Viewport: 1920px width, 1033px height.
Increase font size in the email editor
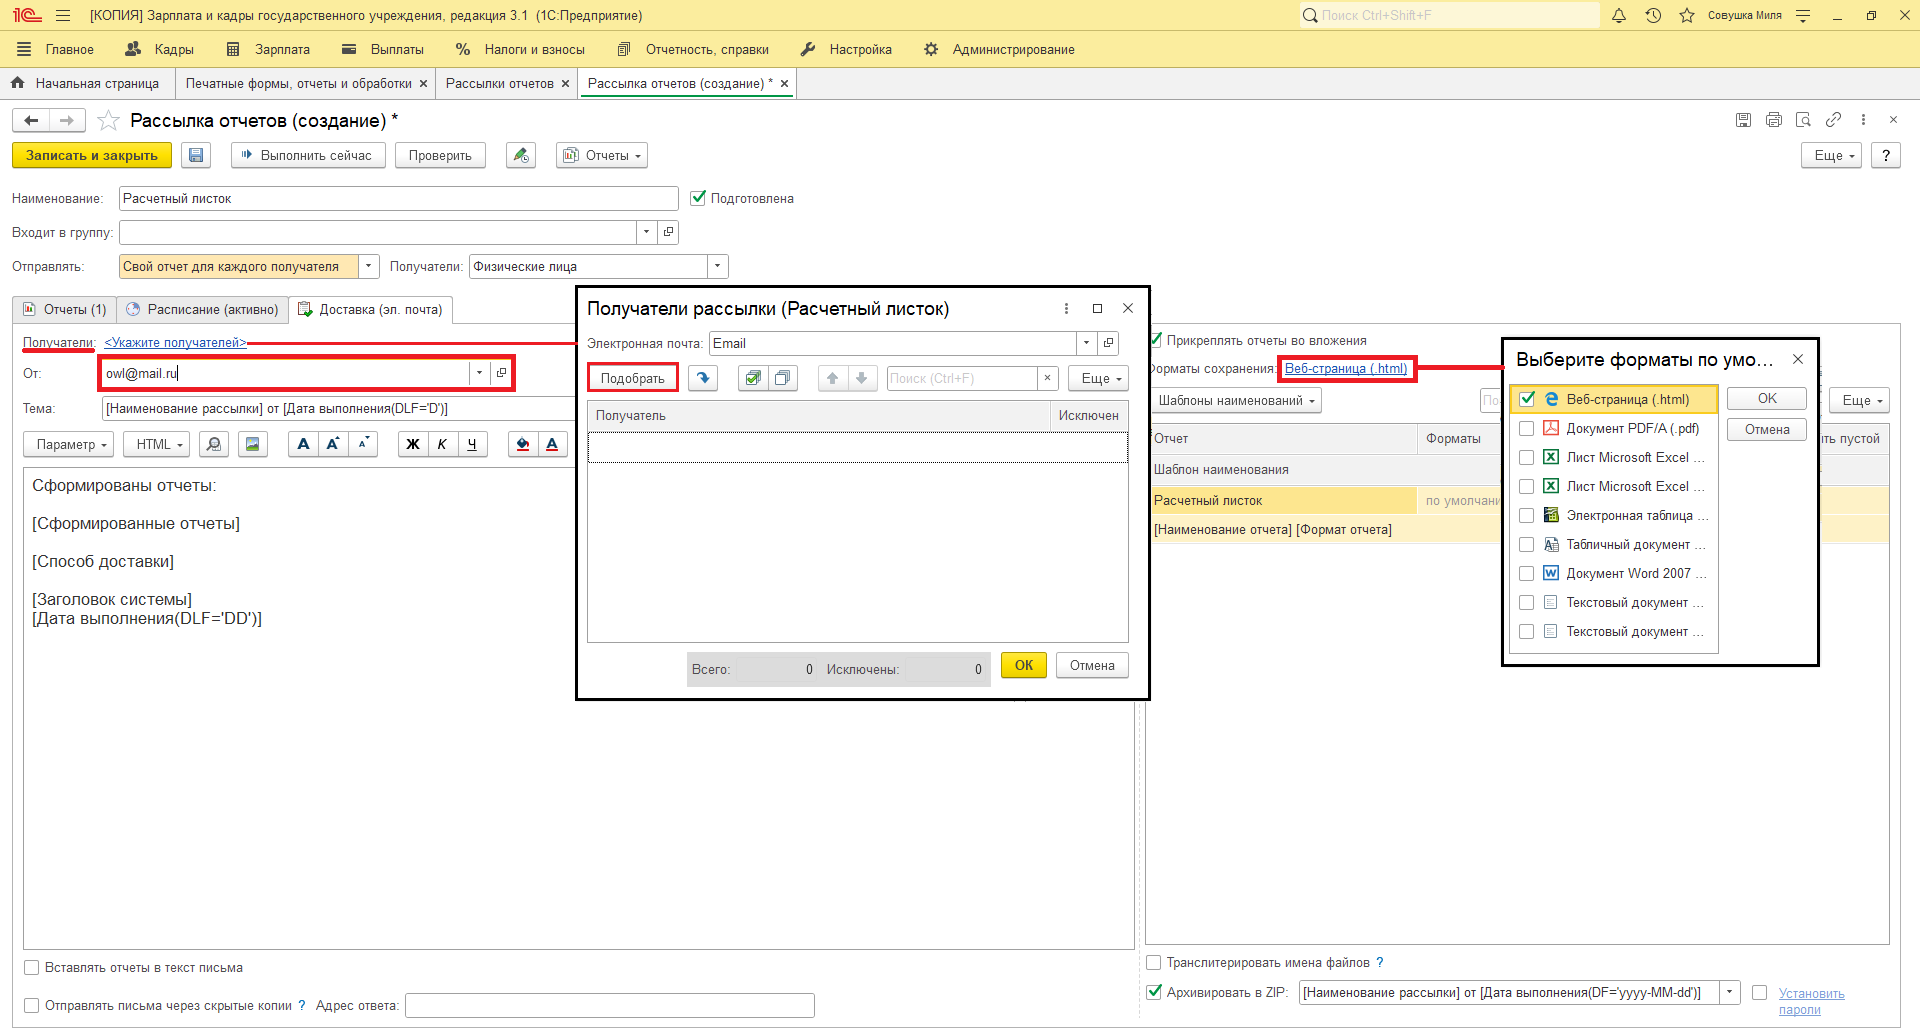point(333,444)
